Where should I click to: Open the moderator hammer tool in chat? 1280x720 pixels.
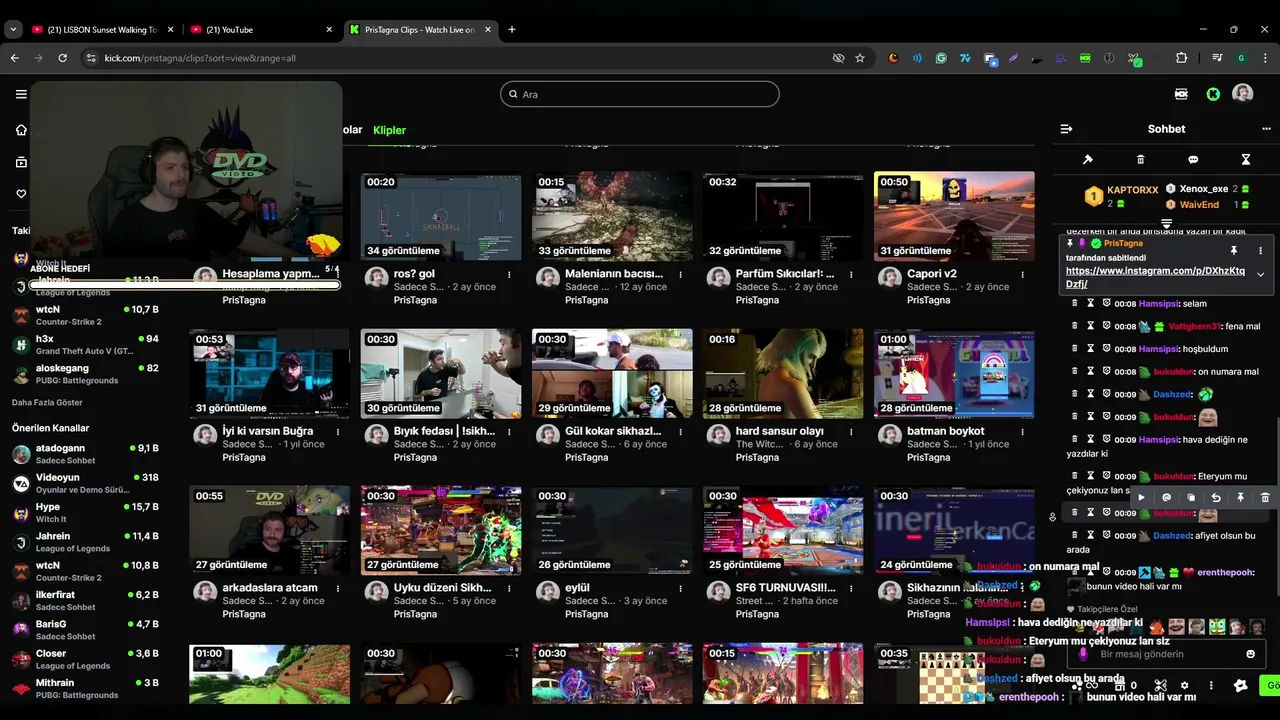coord(1088,160)
